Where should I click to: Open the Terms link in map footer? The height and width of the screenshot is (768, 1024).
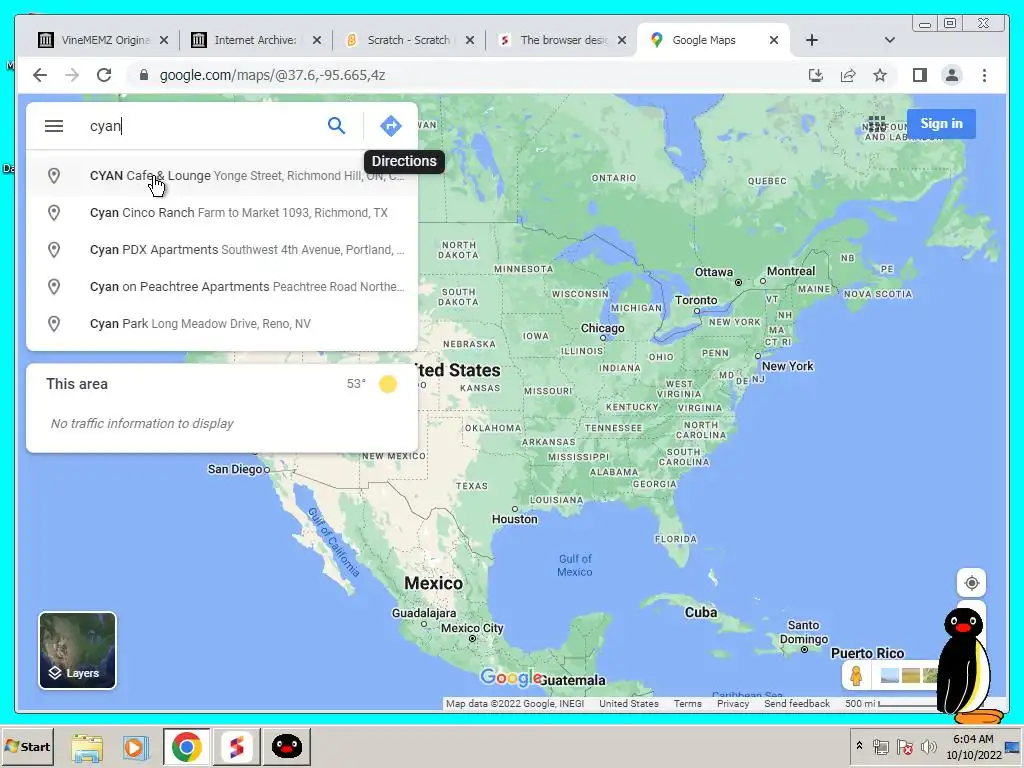click(x=688, y=703)
